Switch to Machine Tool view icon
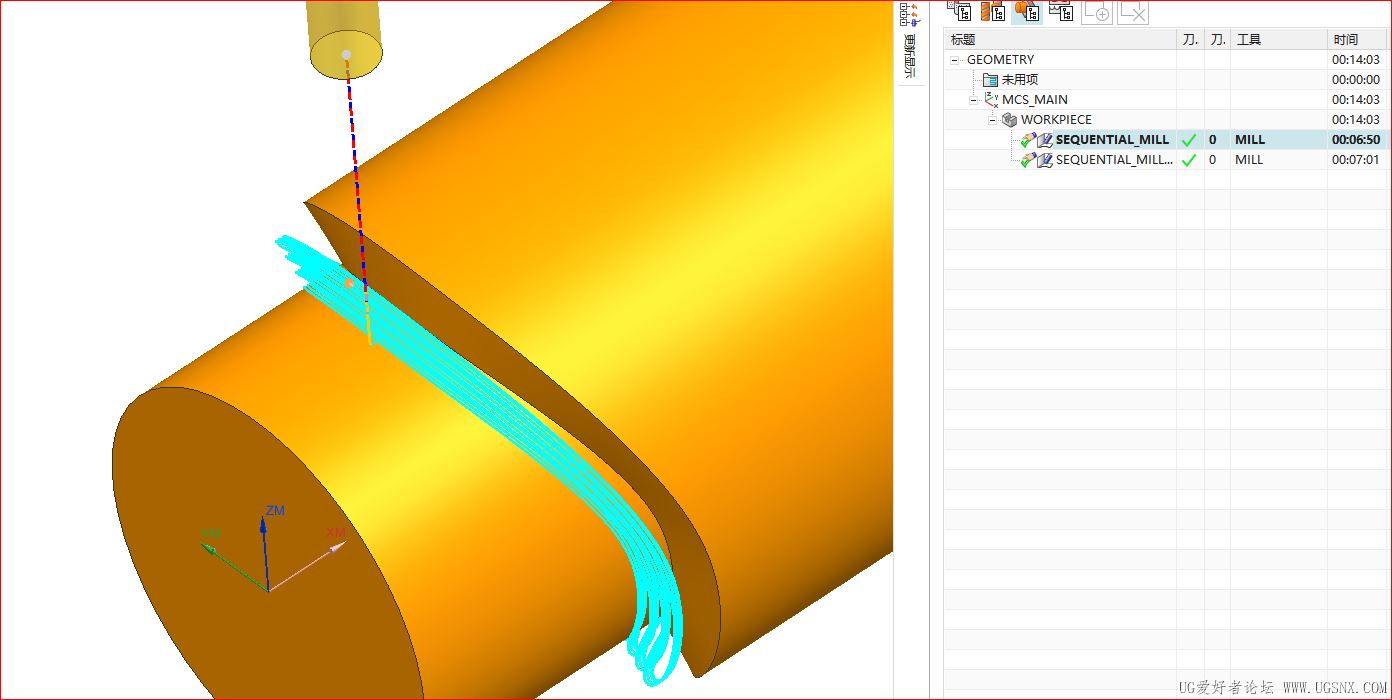 (993, 12)
